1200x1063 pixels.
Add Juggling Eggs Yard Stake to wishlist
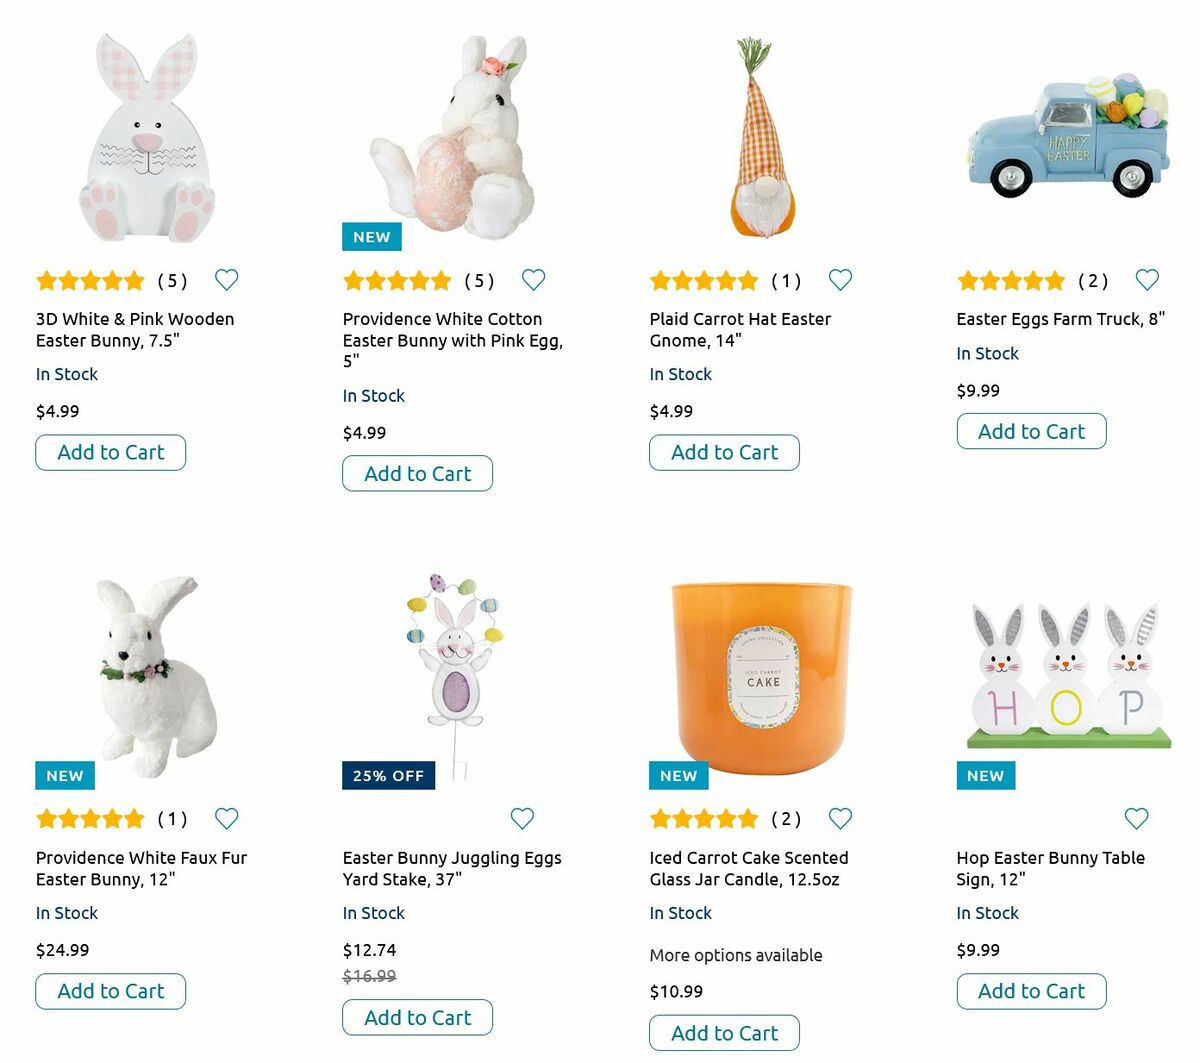(522, 819)
